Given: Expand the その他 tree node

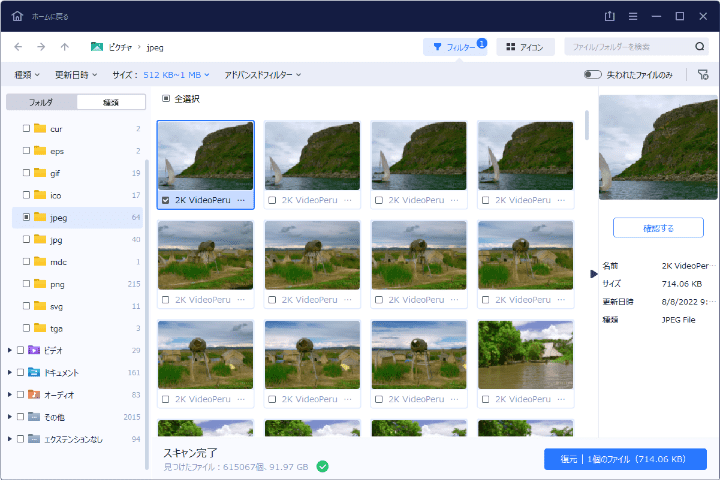Looking at the screenshot, I should coord(10,417).
